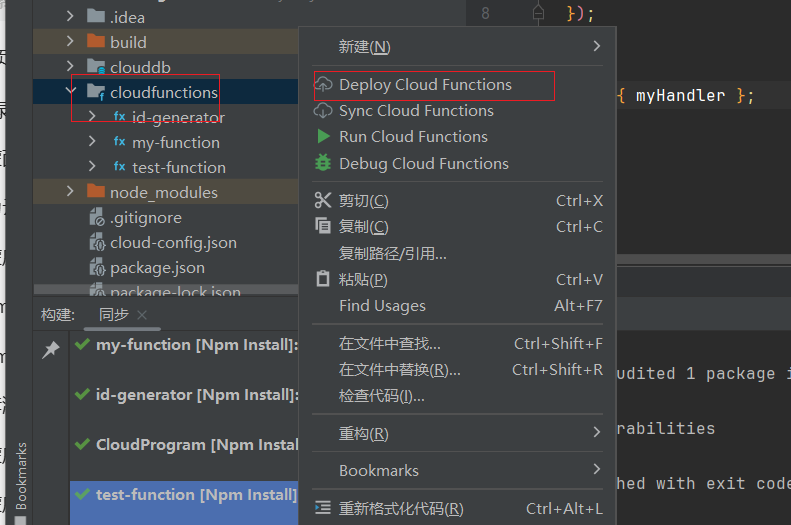Expand the my-function node
The width and height of the screenshot is (791, 525).
point(92,141)
